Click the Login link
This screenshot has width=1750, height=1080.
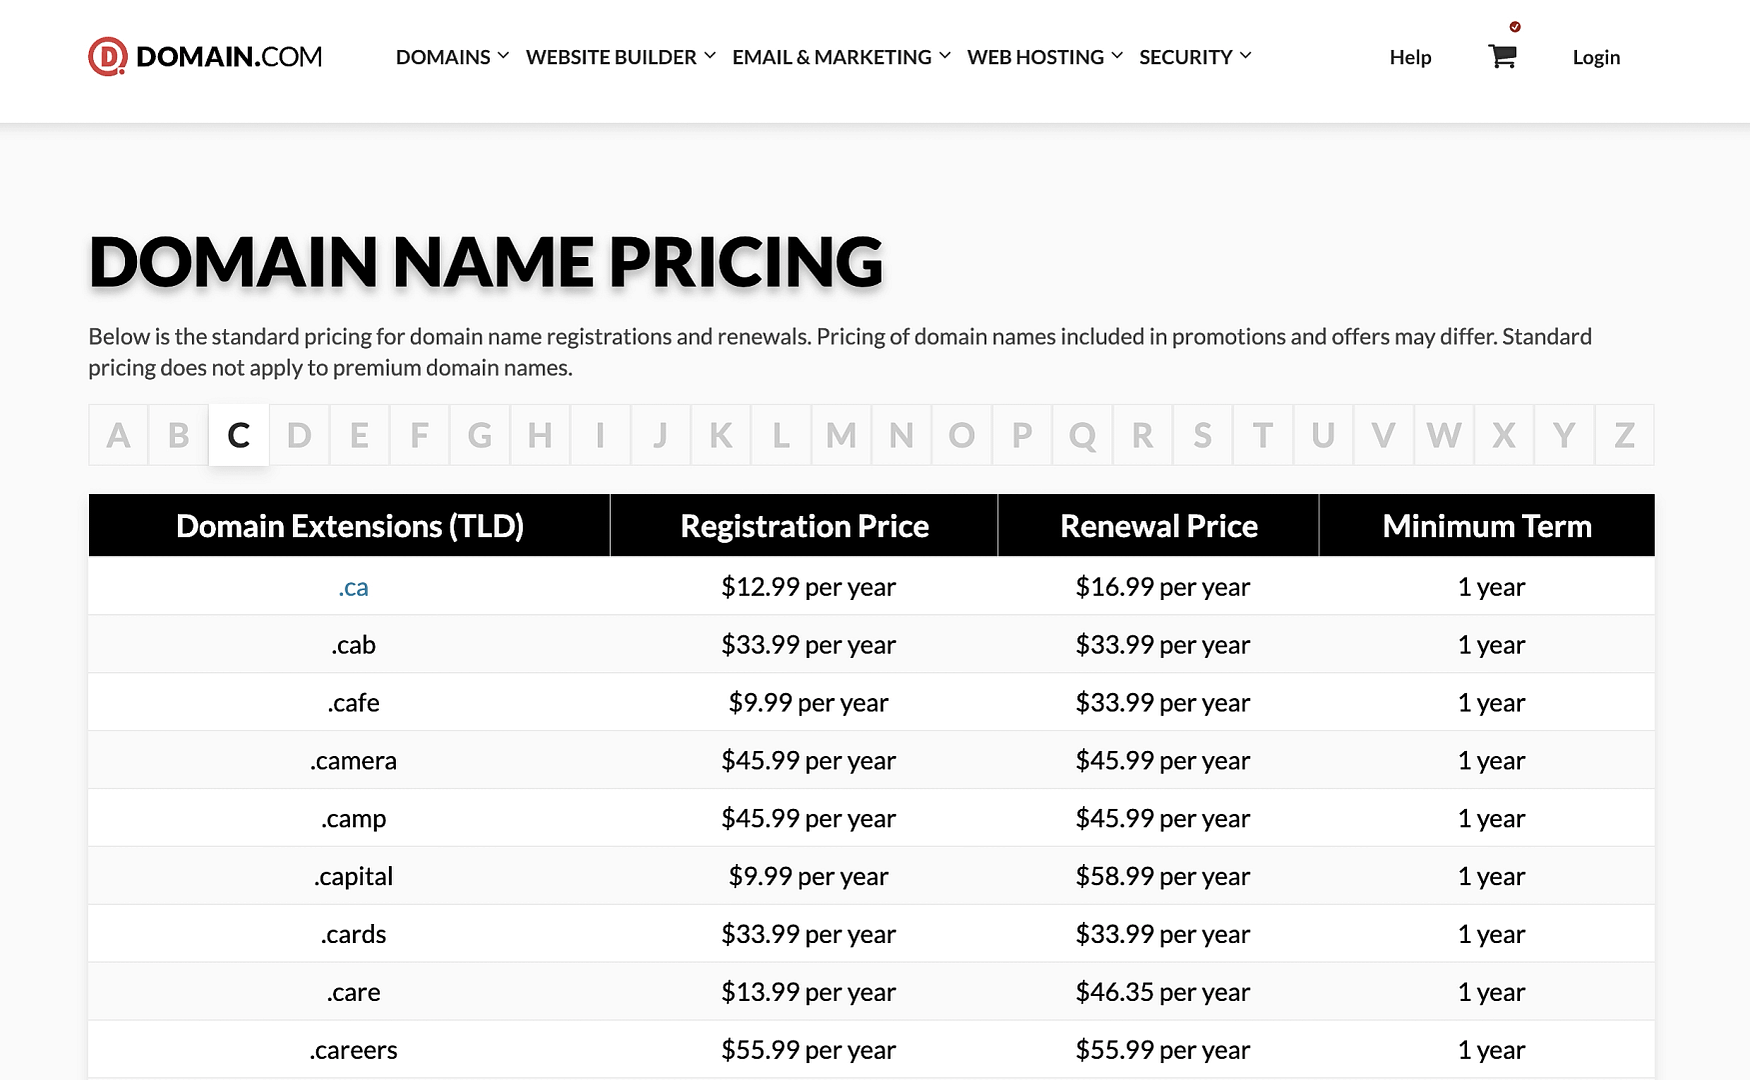pos(1596,57)
